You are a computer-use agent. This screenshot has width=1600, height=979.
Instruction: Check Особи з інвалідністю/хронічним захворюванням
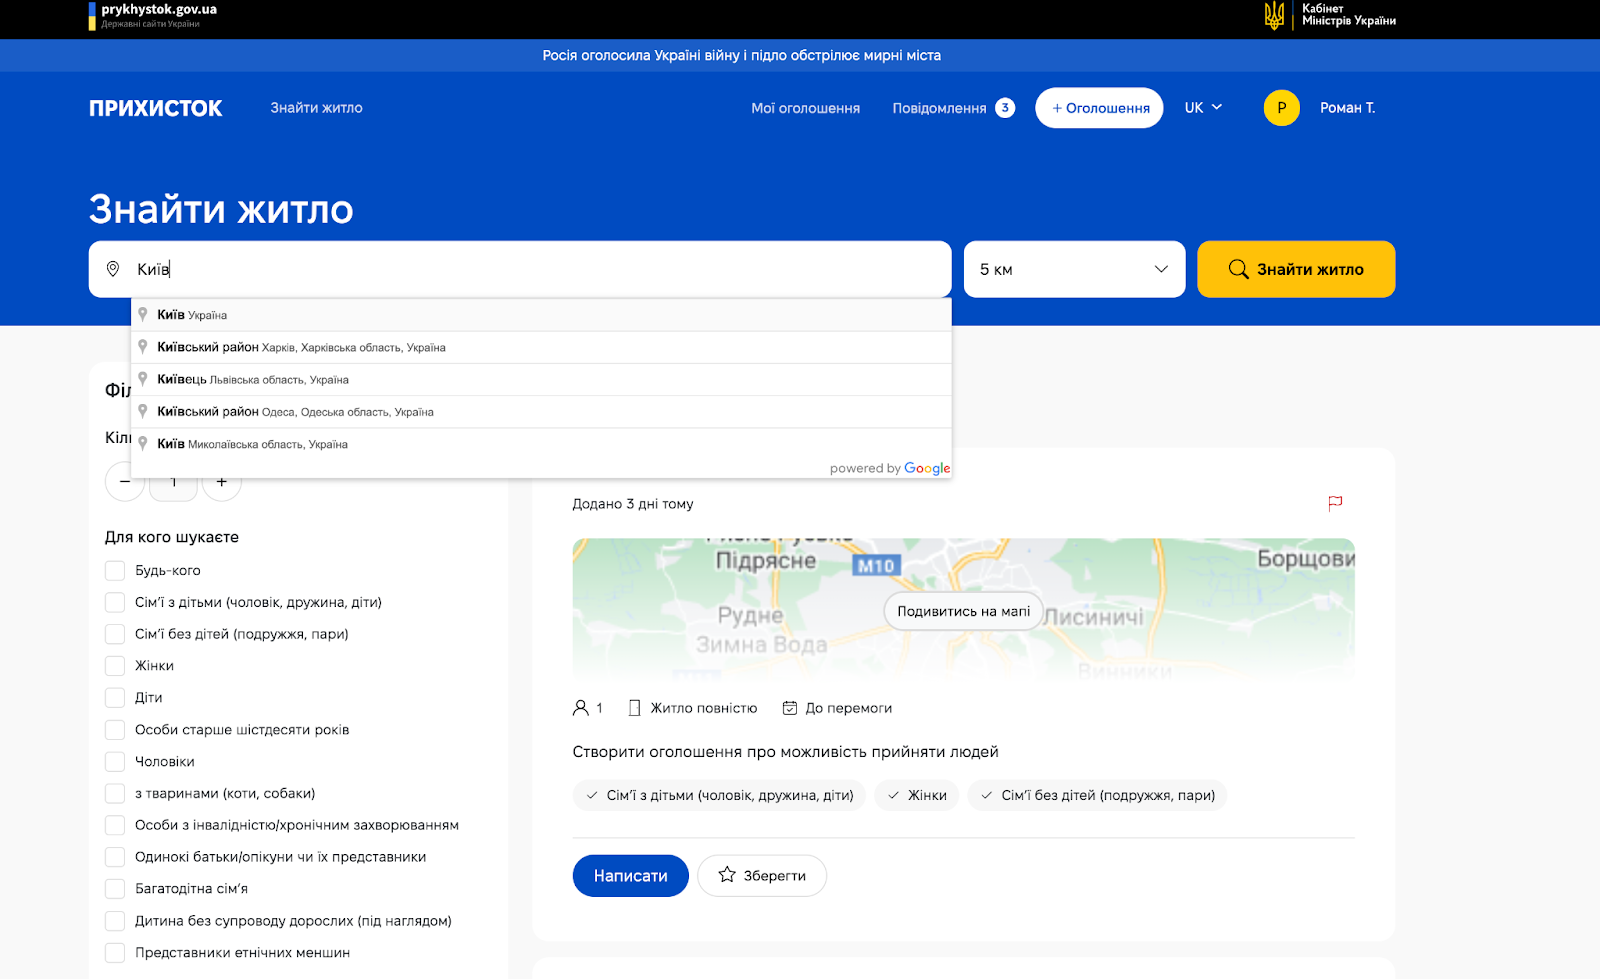point(115,826)
